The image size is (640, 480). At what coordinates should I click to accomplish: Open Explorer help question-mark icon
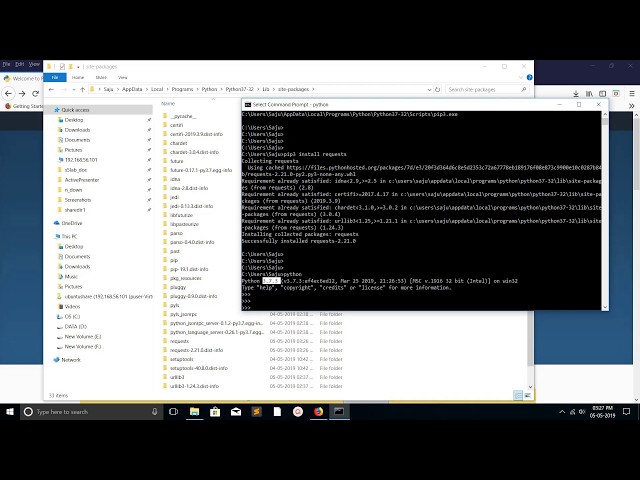point(529,77)
